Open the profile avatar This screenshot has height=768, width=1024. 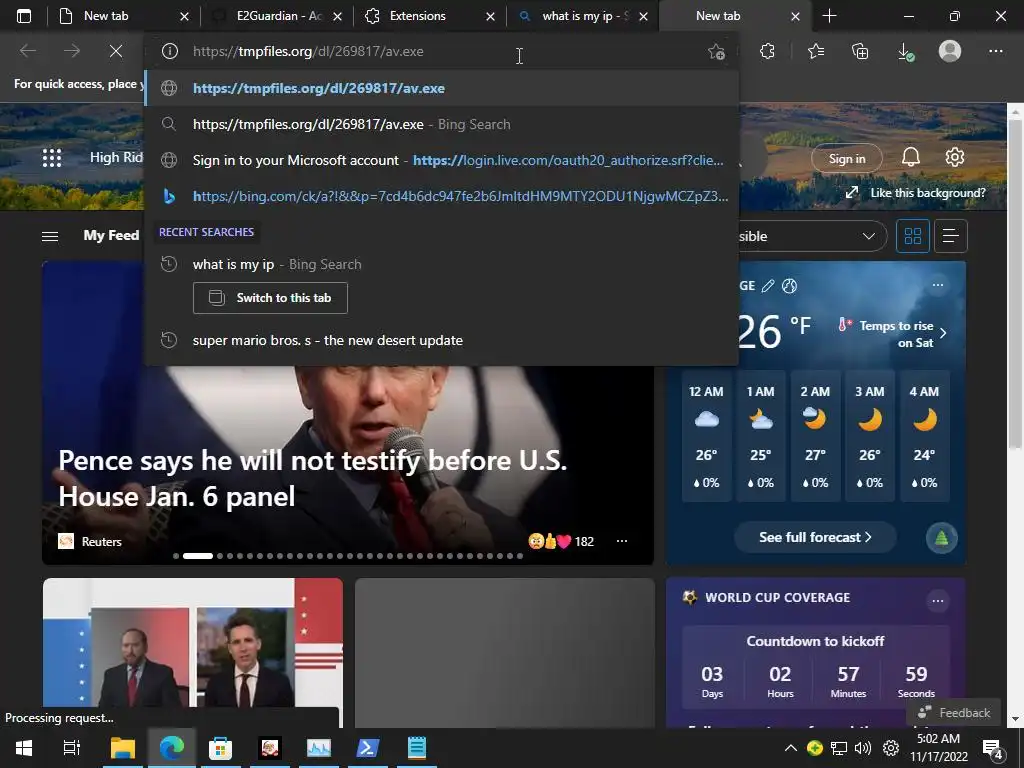coord(950,51)
